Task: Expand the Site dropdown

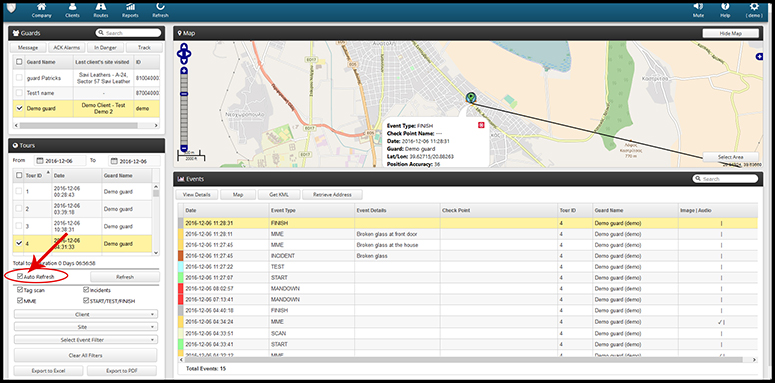Action: pyautogui.click(x=86, y=327)
